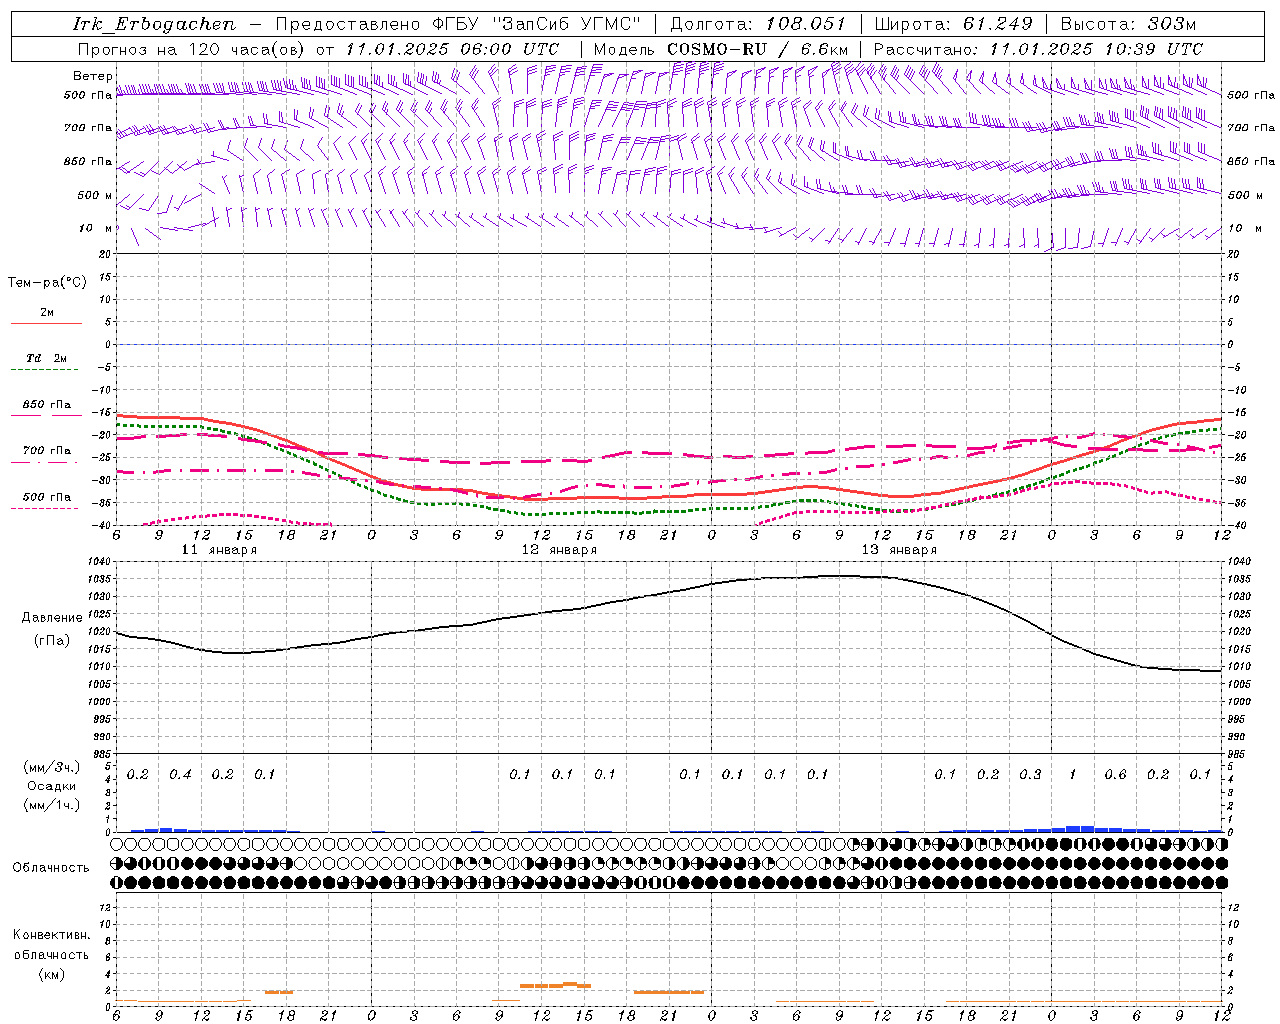The width and height of the screenshot is (1280, 1024).
Task: Click the Высота 303м header field
Action: (x=1128, y=24)
